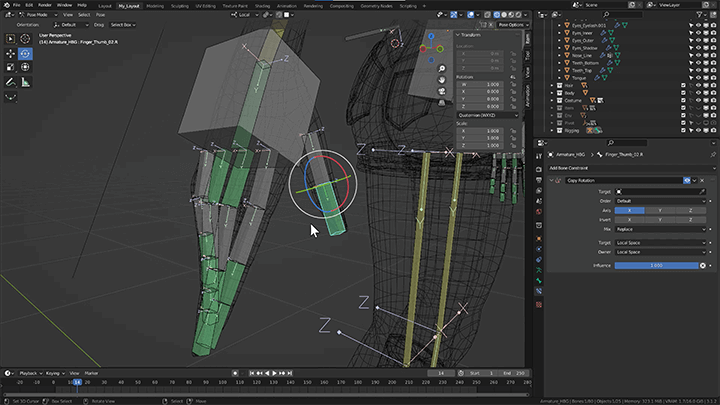
Task: Open the File menu
Action: point(17,5)
